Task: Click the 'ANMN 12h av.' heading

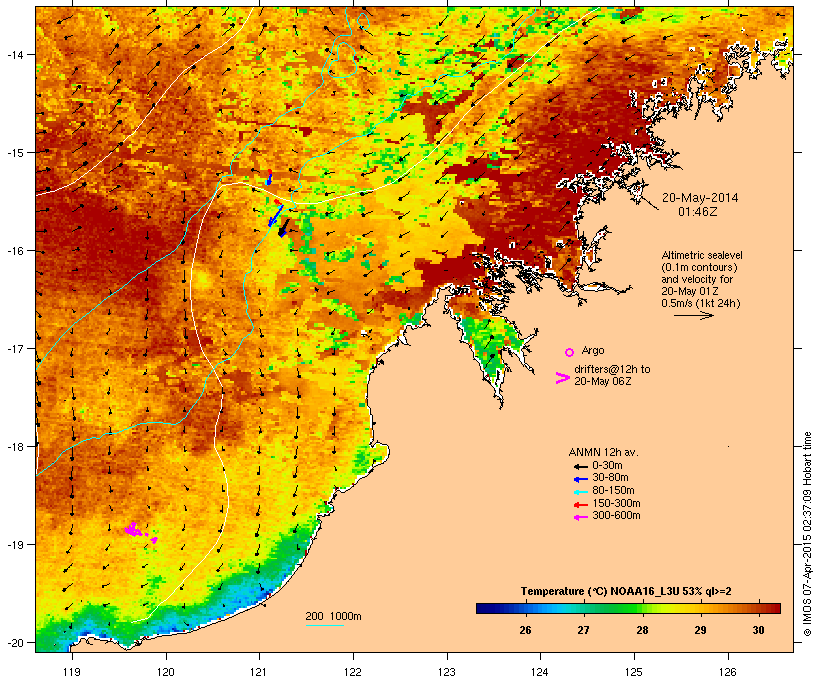Action: [x=603, y=452]
